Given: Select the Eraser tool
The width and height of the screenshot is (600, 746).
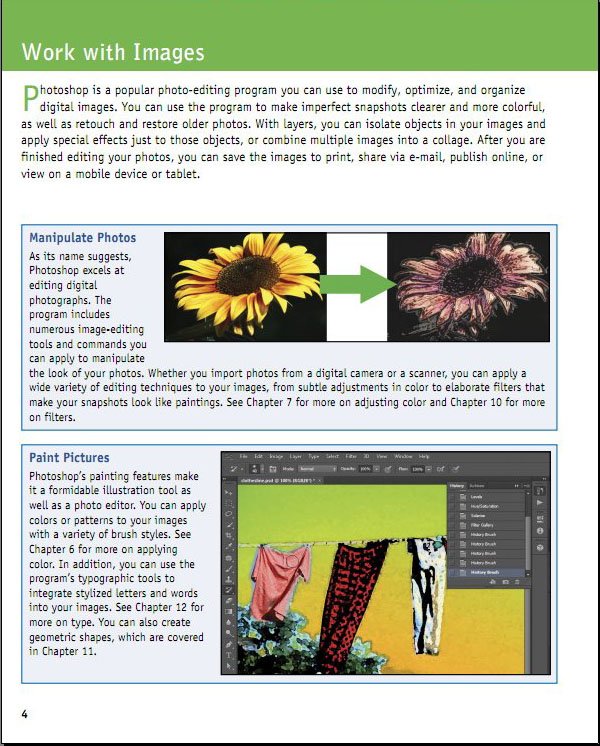Looking at the screenshot, I should 228,600.
